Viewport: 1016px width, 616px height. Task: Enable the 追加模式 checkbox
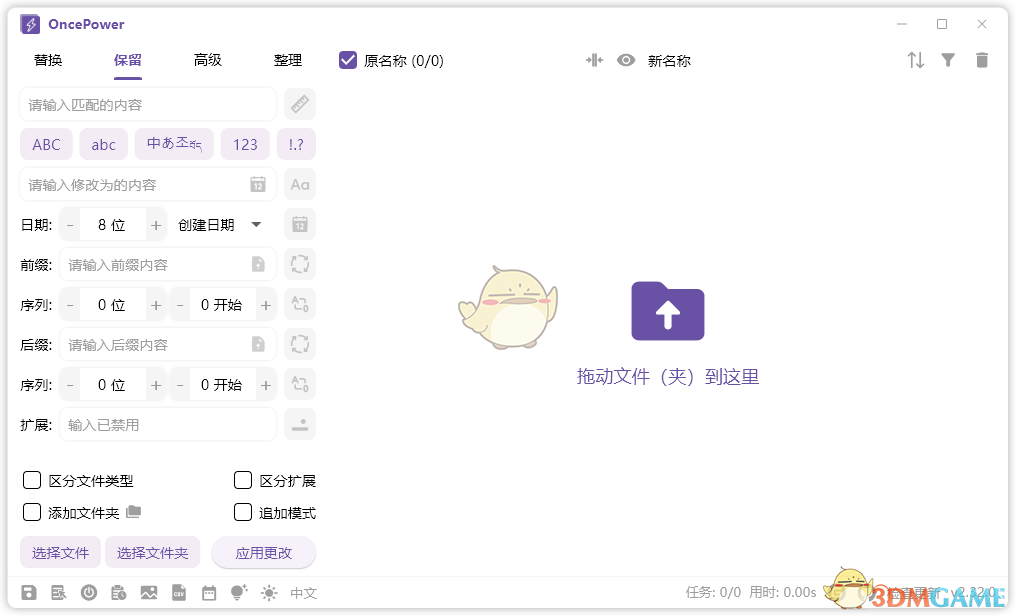tap(242, 512)
